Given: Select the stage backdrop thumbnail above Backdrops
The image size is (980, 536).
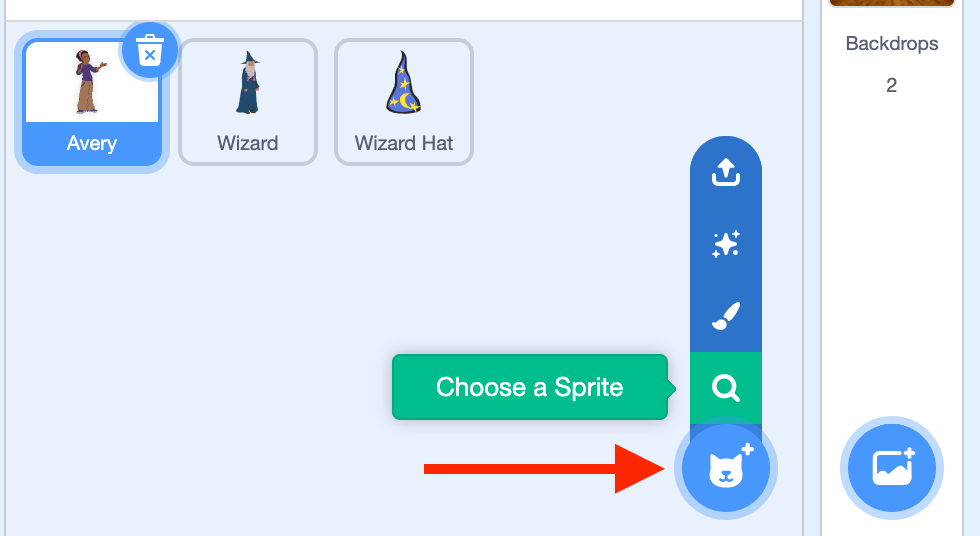Looking at the screenshot, I should coord(892,4).
